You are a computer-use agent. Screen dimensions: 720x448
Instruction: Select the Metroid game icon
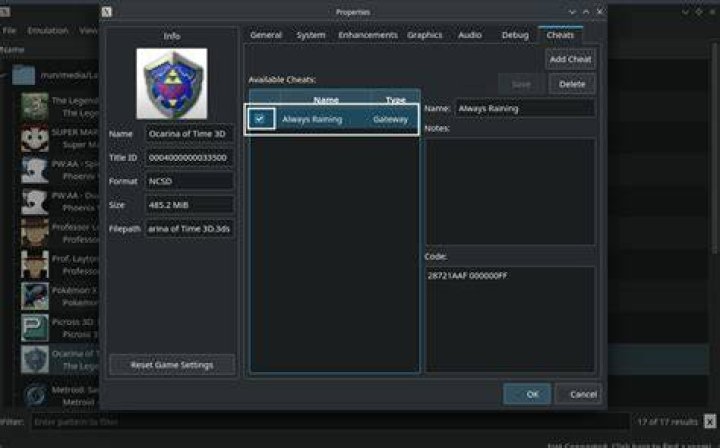point(35,395)
